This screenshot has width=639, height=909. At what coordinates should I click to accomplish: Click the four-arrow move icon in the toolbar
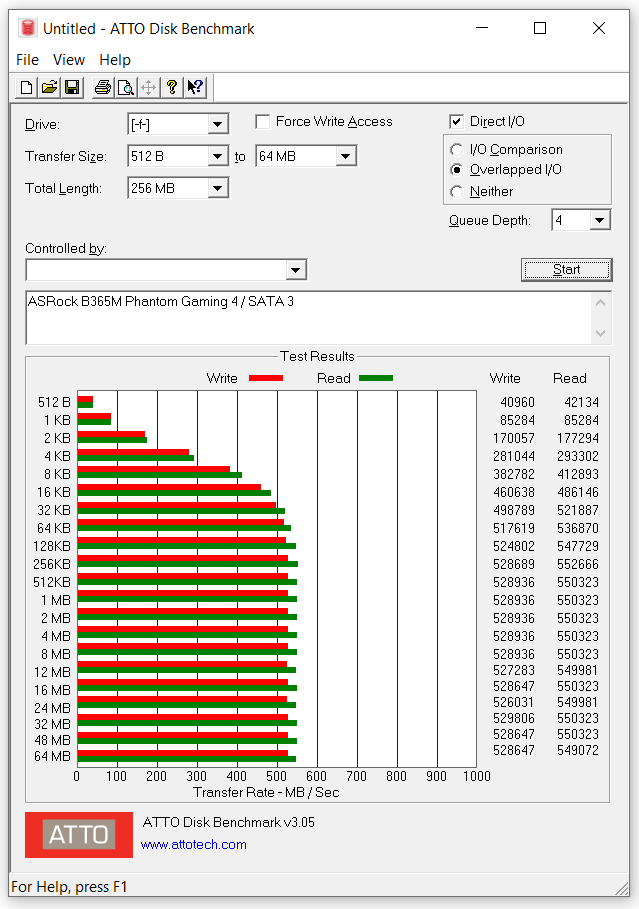click(148, 88)
